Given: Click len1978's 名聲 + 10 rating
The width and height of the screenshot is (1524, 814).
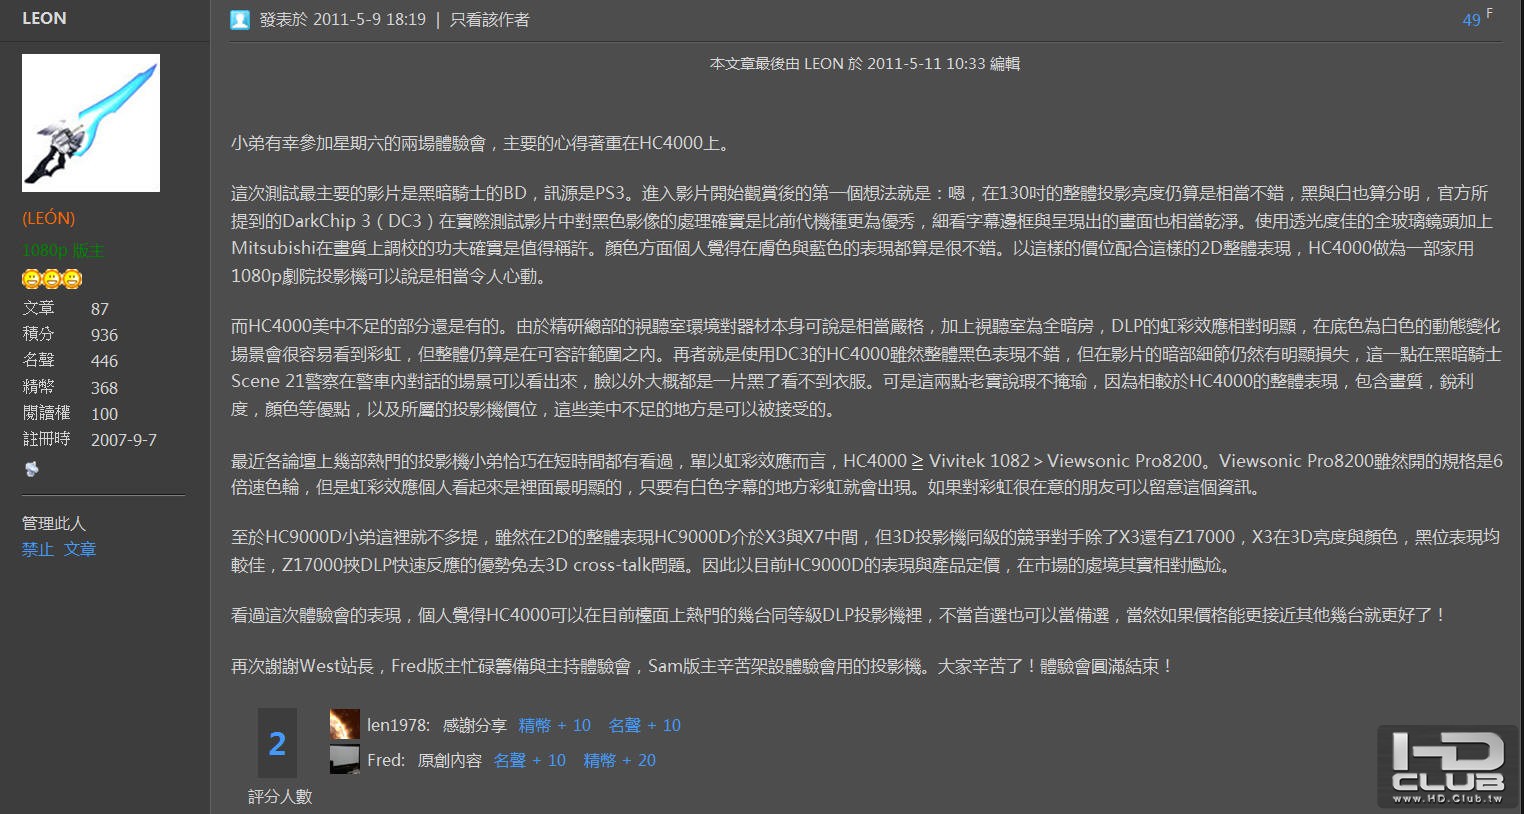Looking at the screenshot, I should tap(645, 725).
